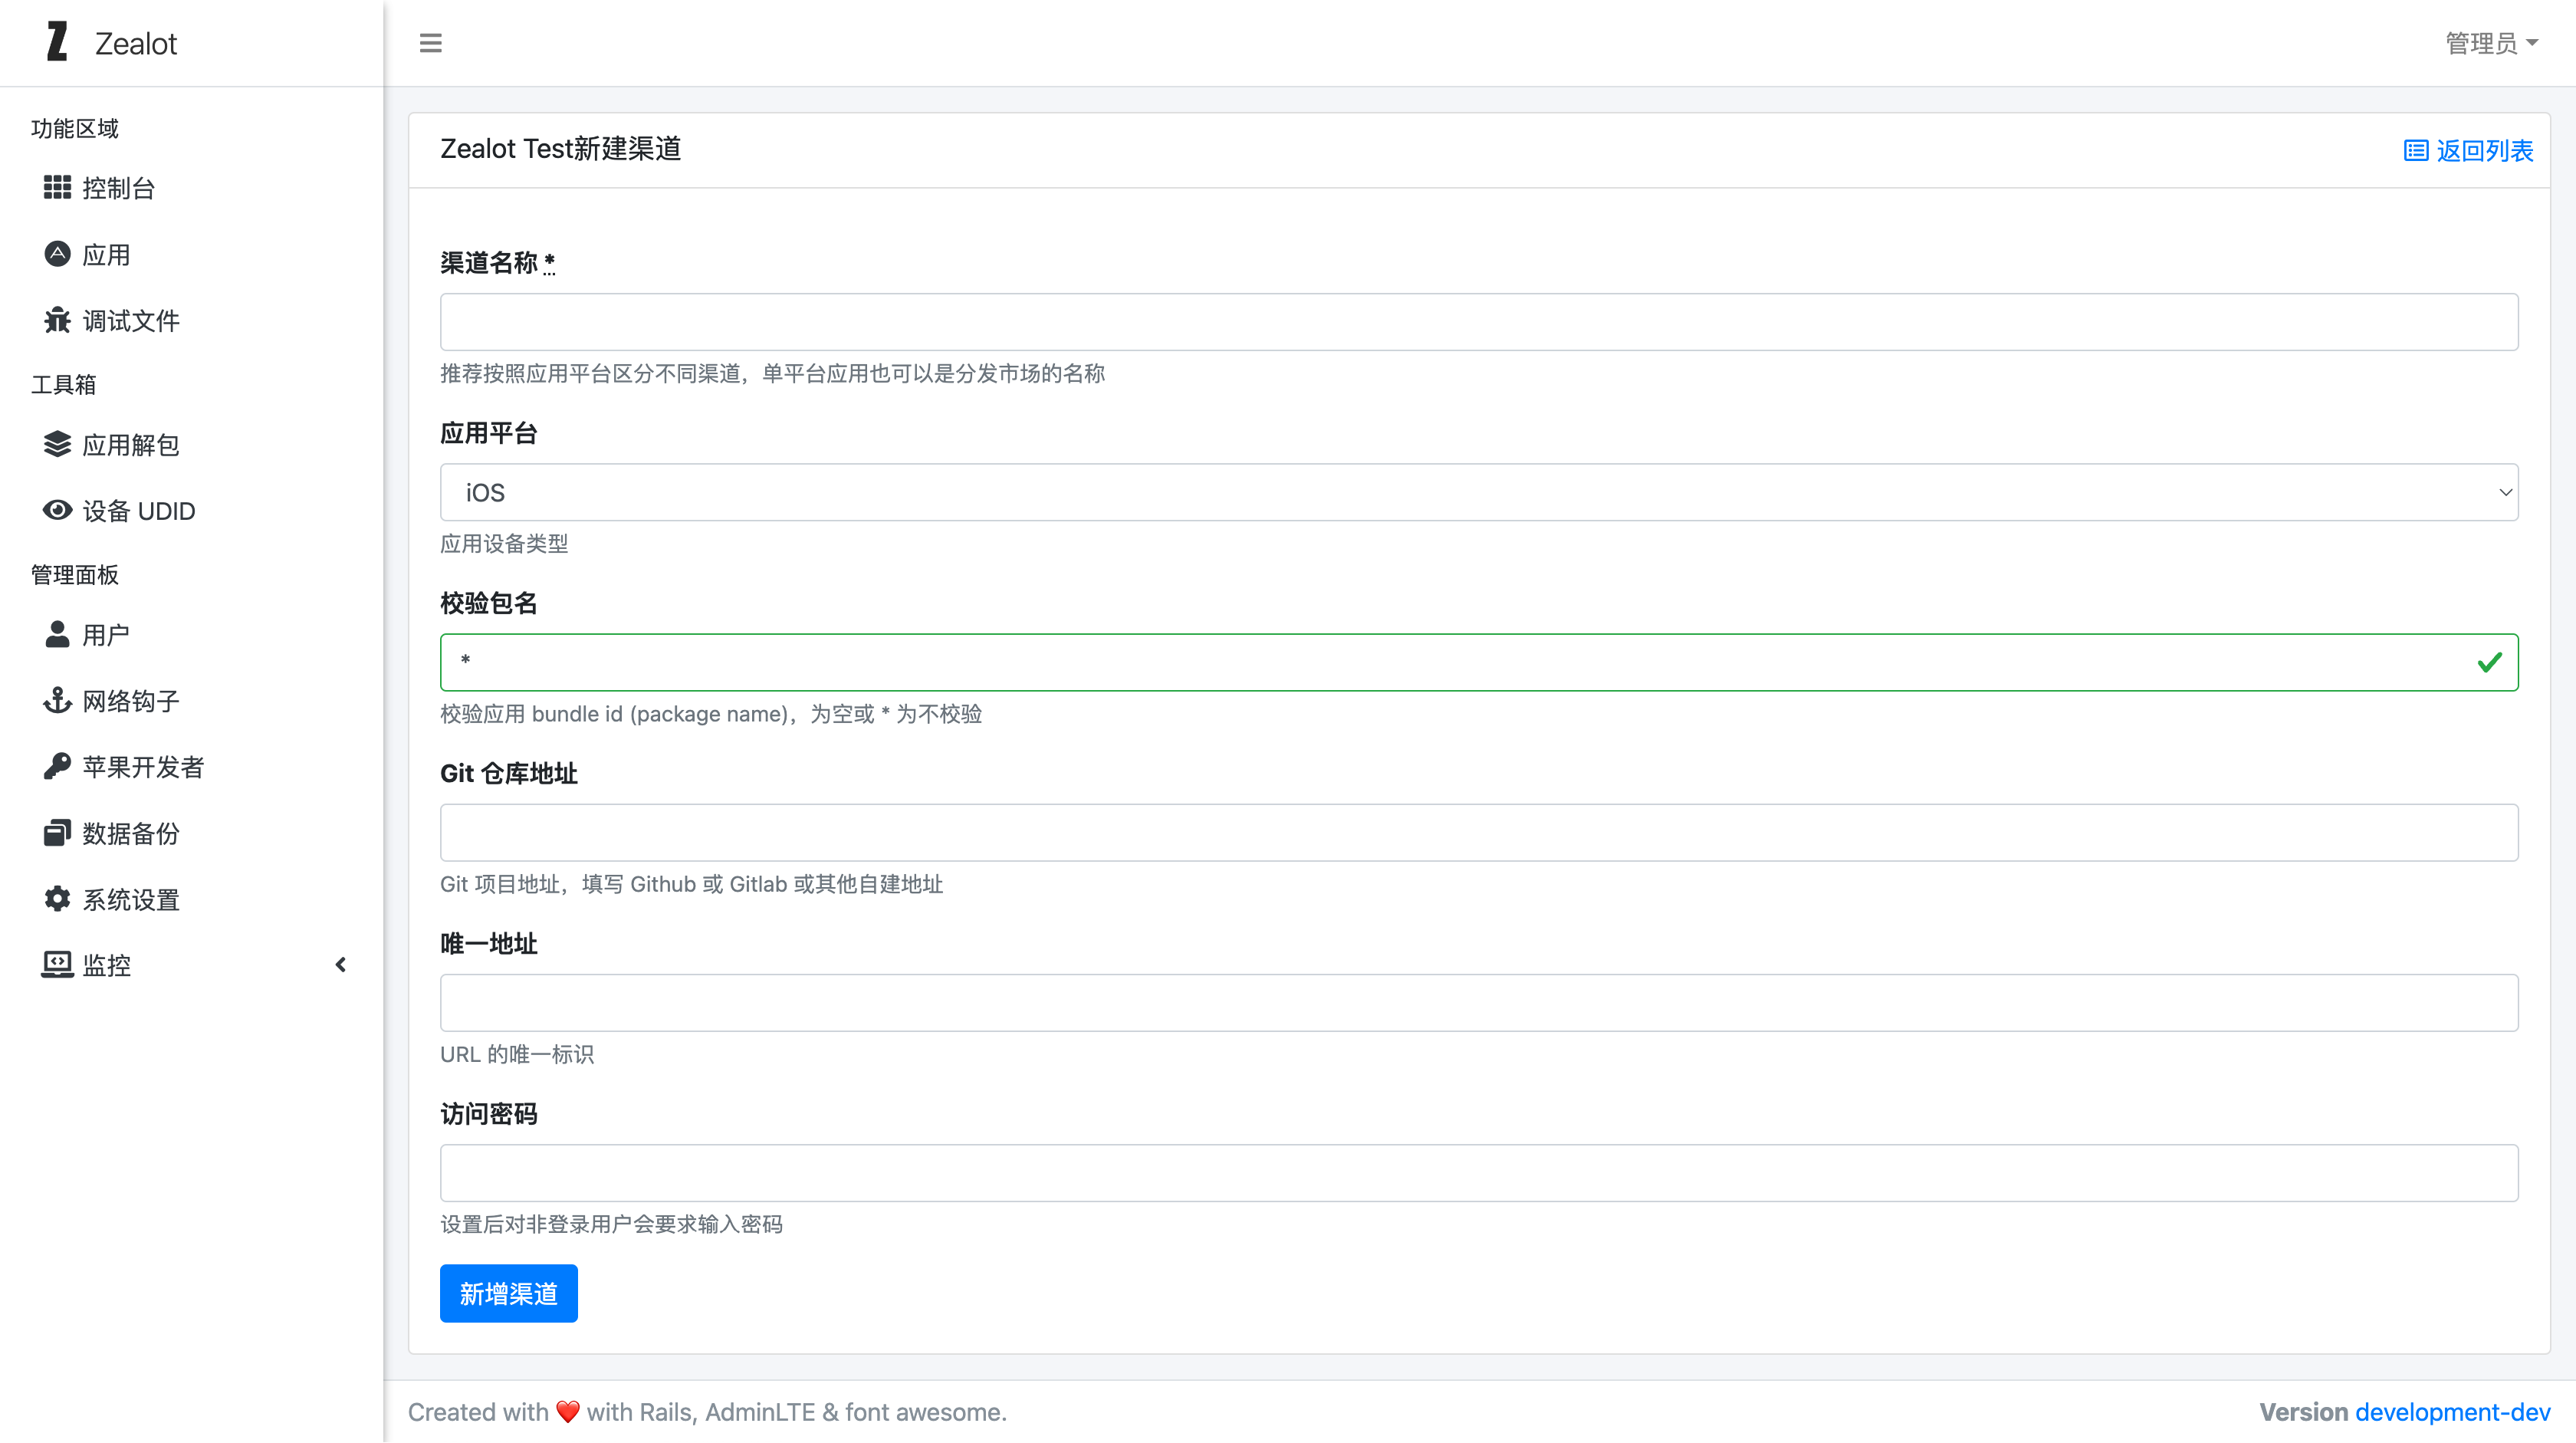Image resolution: width=2576 pixels, height=1443 pixels.
Task: Open 用户 management page
Action: (192, 634)
